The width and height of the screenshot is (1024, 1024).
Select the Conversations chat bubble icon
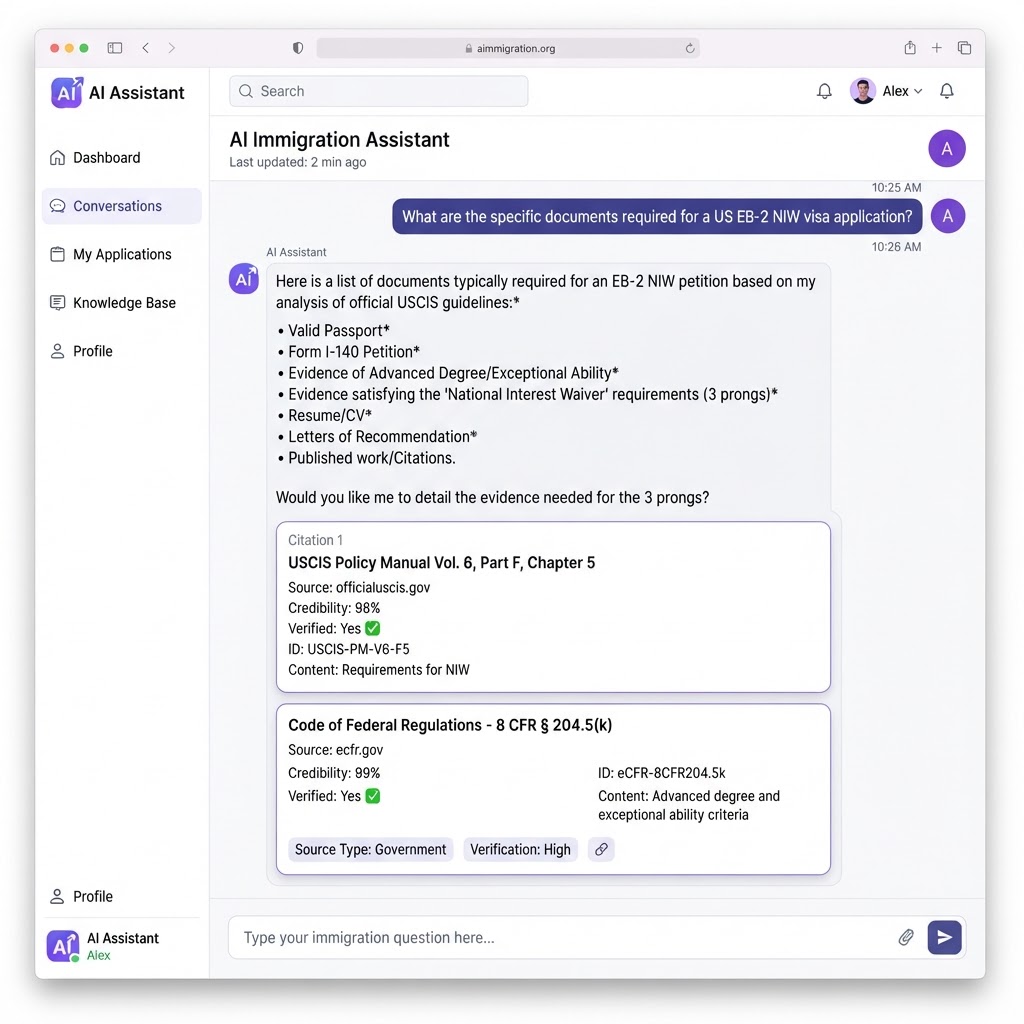(x=57, y=206)
